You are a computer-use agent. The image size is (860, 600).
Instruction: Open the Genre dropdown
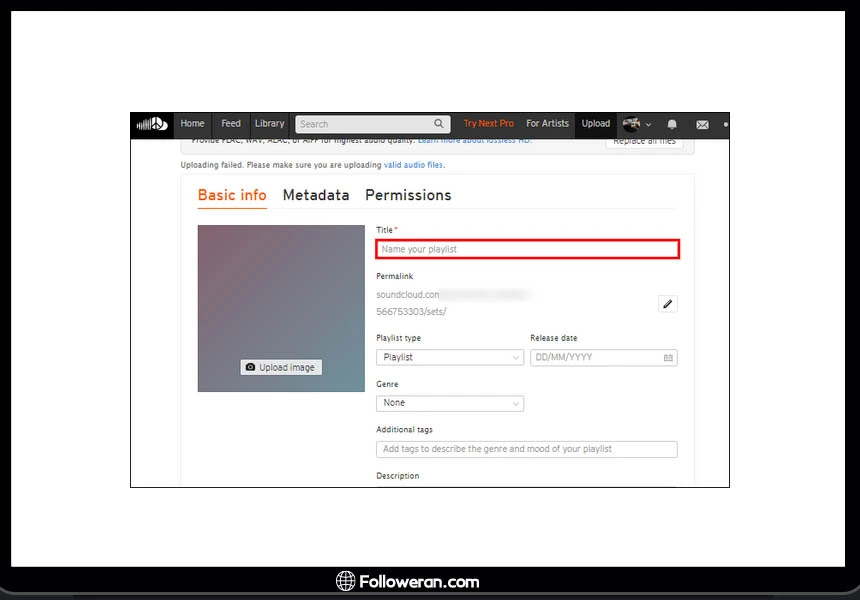450,403
